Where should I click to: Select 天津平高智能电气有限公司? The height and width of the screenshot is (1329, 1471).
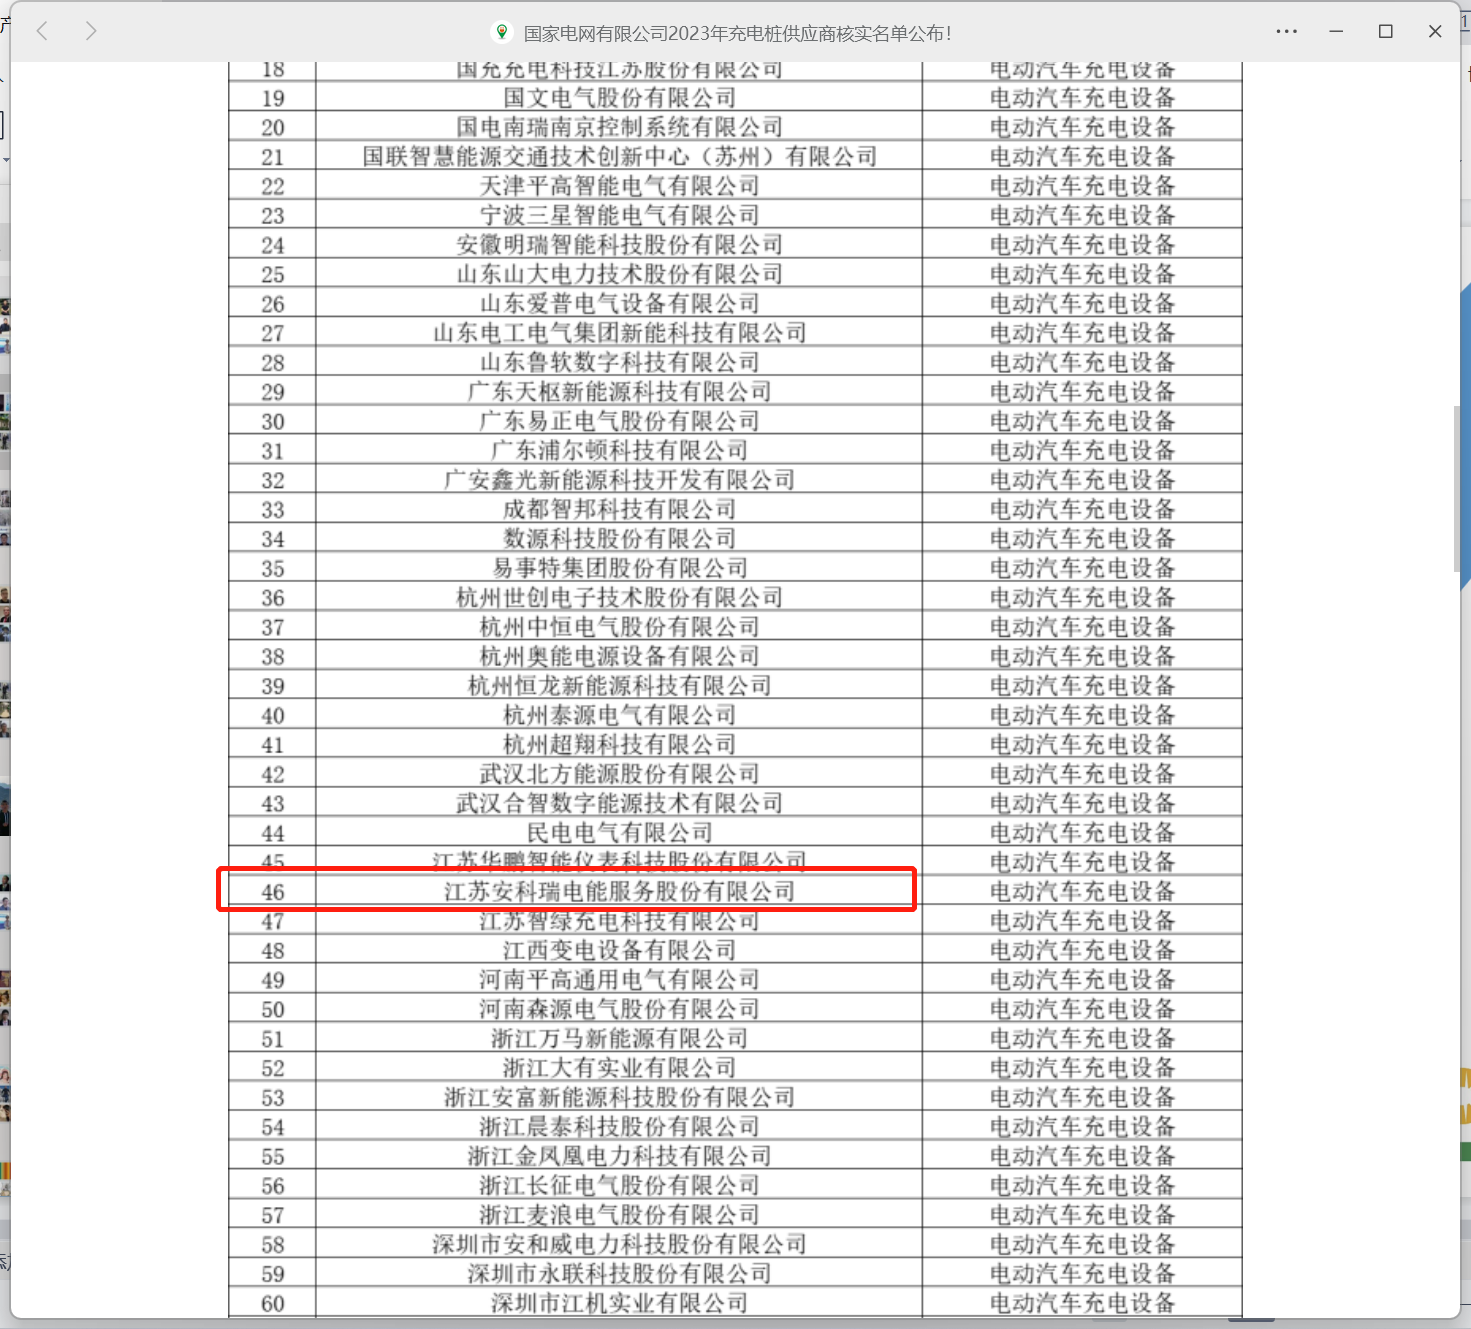tap(620, 186)
